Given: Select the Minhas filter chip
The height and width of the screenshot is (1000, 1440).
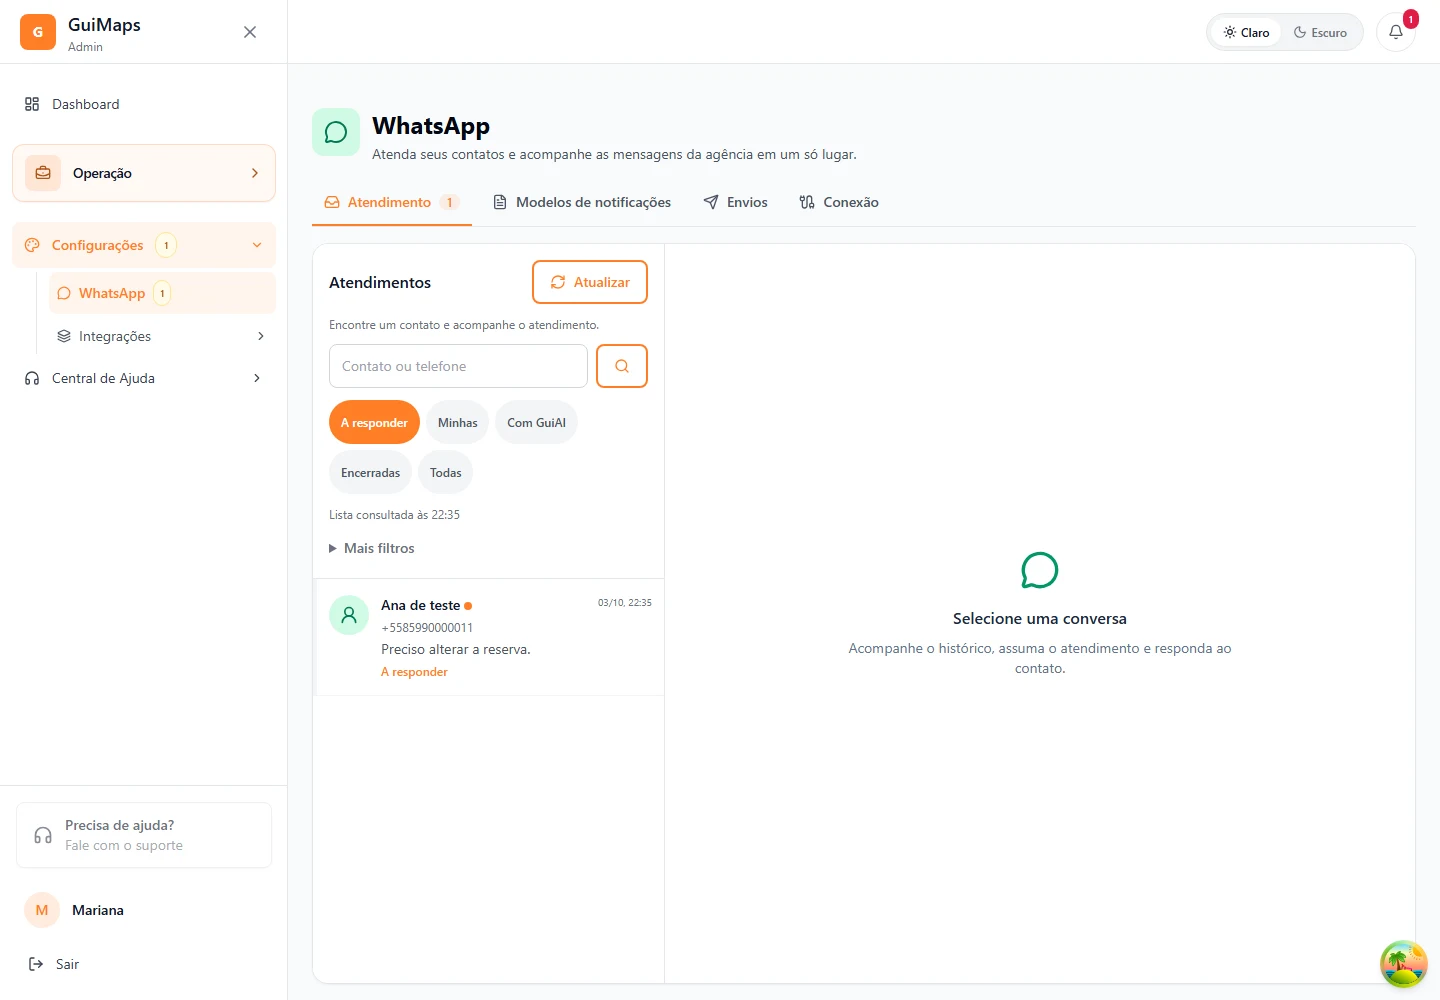Looking at the screenshot, I should 458,423.
